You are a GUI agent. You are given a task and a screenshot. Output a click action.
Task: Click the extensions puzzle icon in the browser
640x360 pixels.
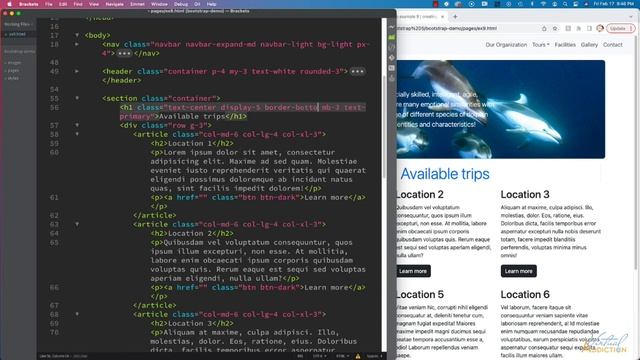(579, 29)
